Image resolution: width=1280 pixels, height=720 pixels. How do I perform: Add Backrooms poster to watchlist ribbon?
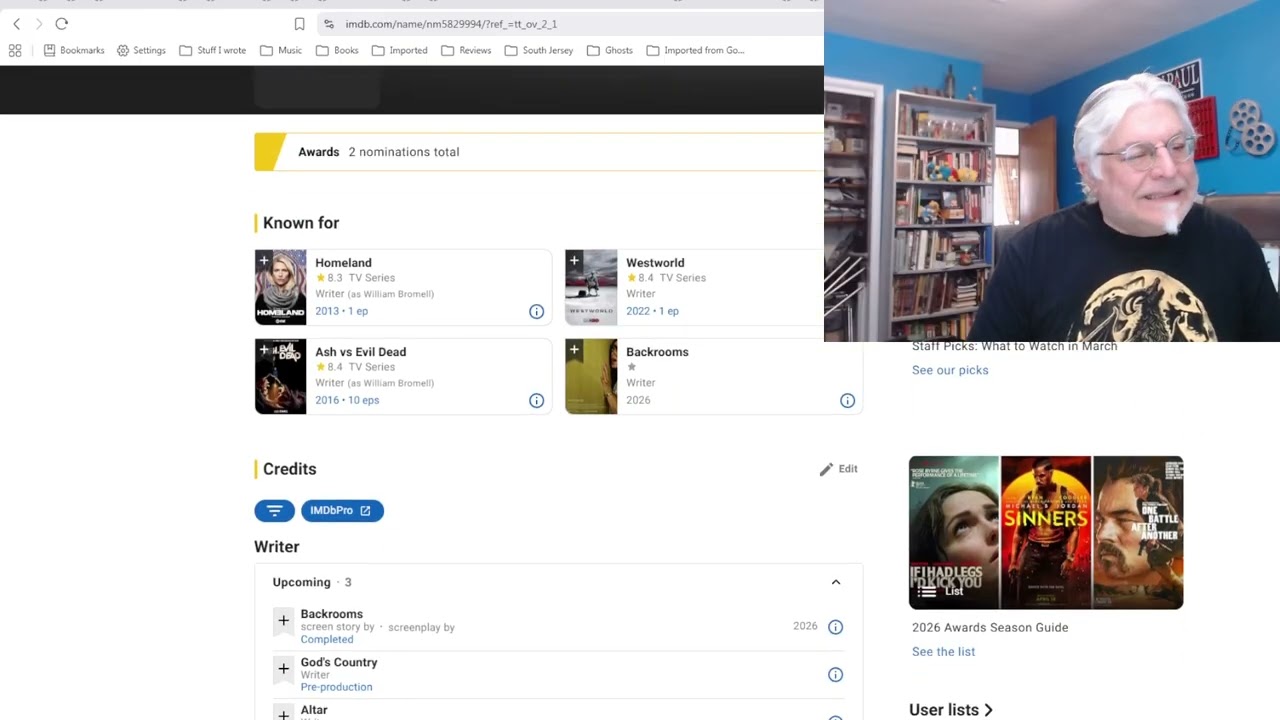574,350
